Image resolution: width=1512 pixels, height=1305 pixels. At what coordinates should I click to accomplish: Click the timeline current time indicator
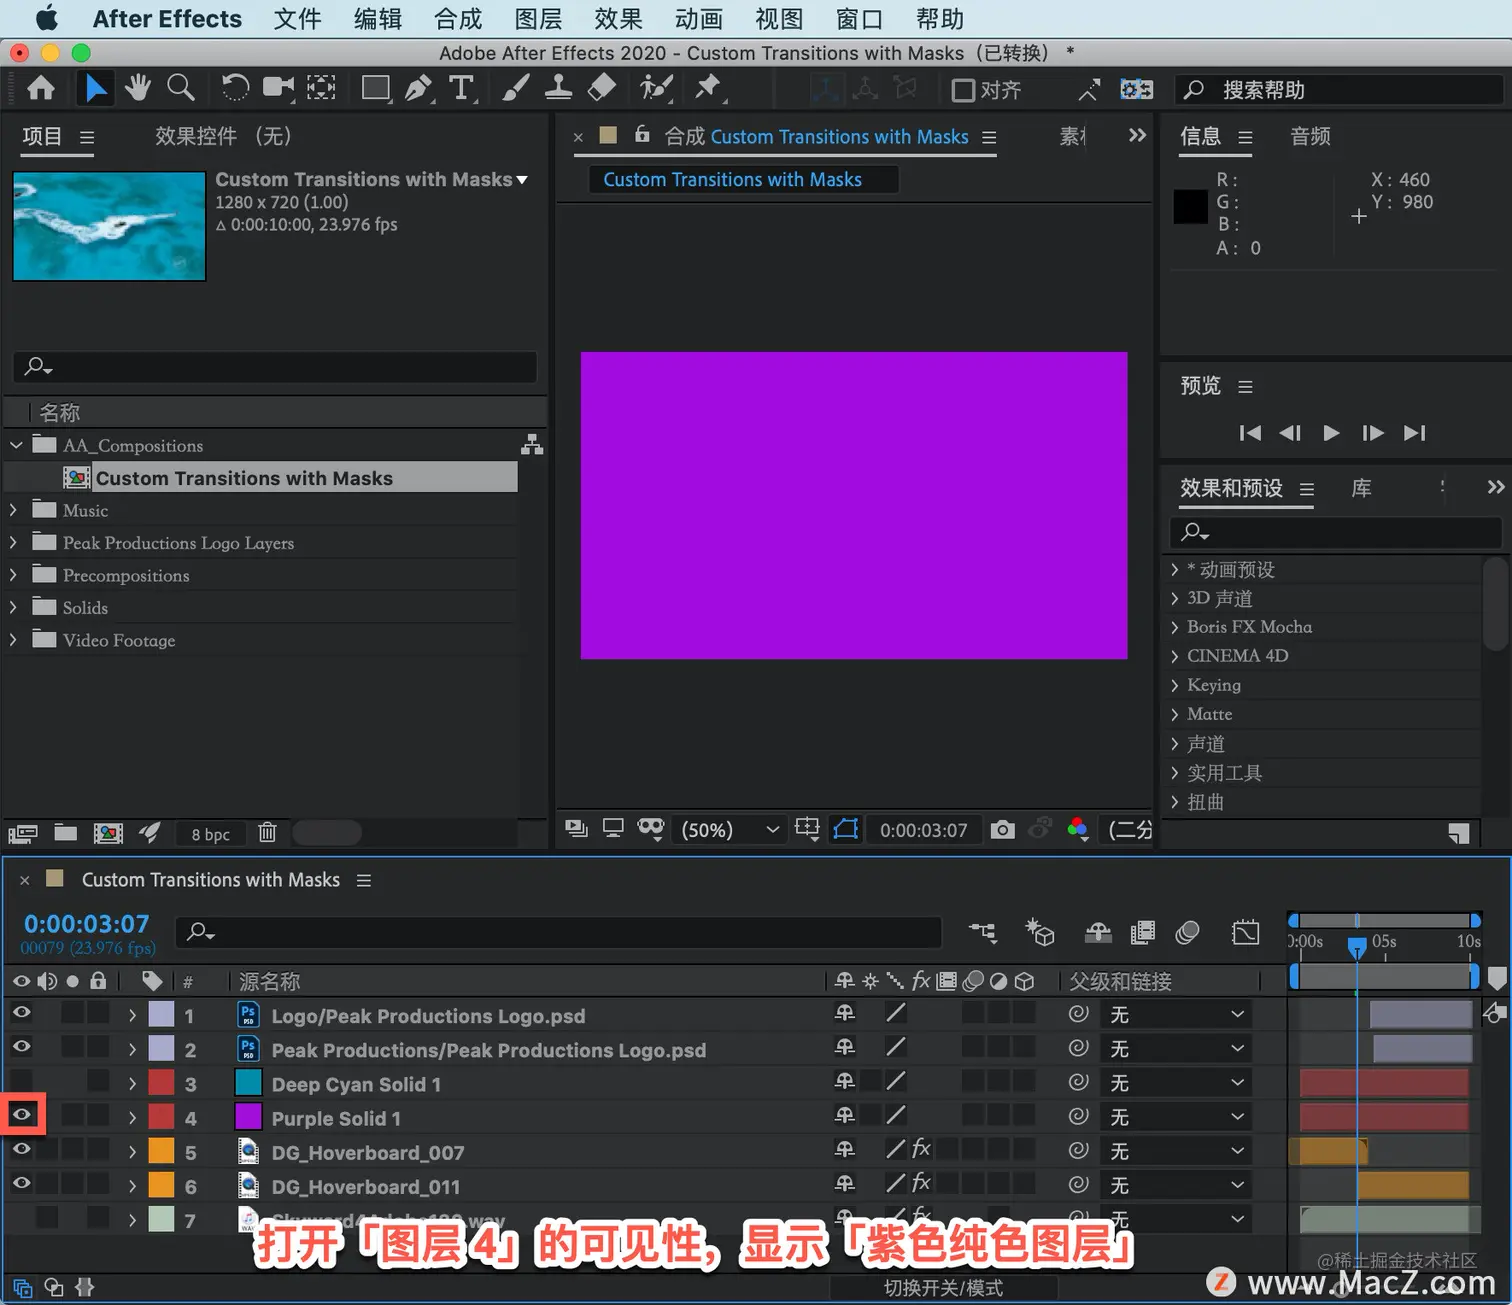[1357, 946]
